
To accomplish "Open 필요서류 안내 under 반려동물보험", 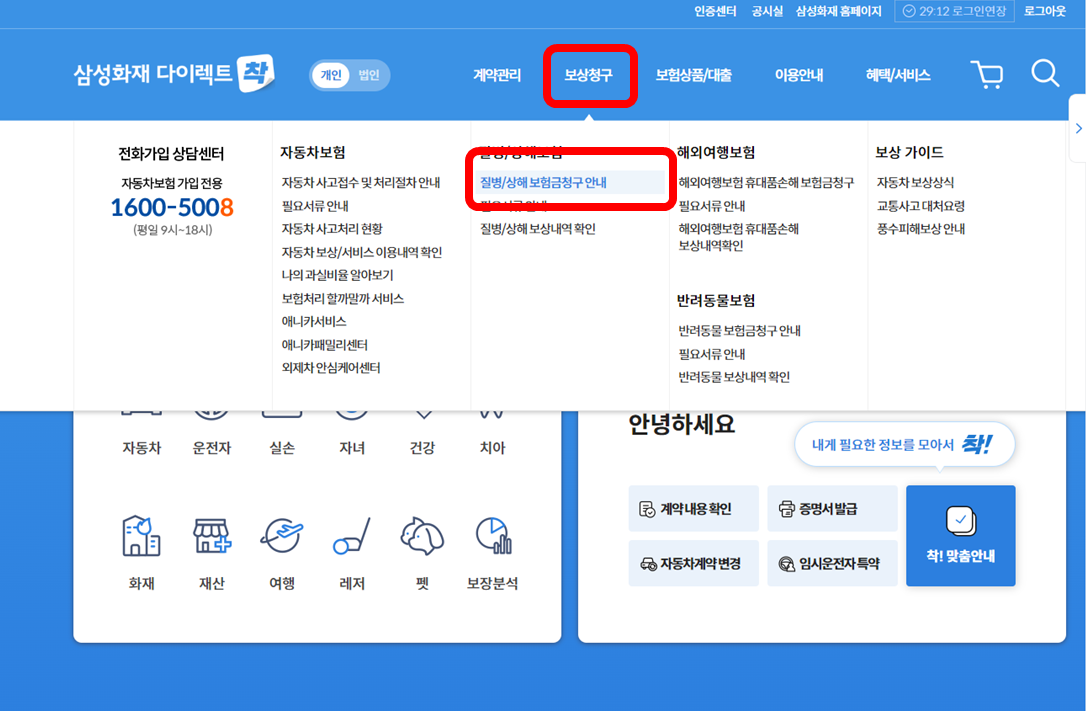I will (x=712, y=354).
